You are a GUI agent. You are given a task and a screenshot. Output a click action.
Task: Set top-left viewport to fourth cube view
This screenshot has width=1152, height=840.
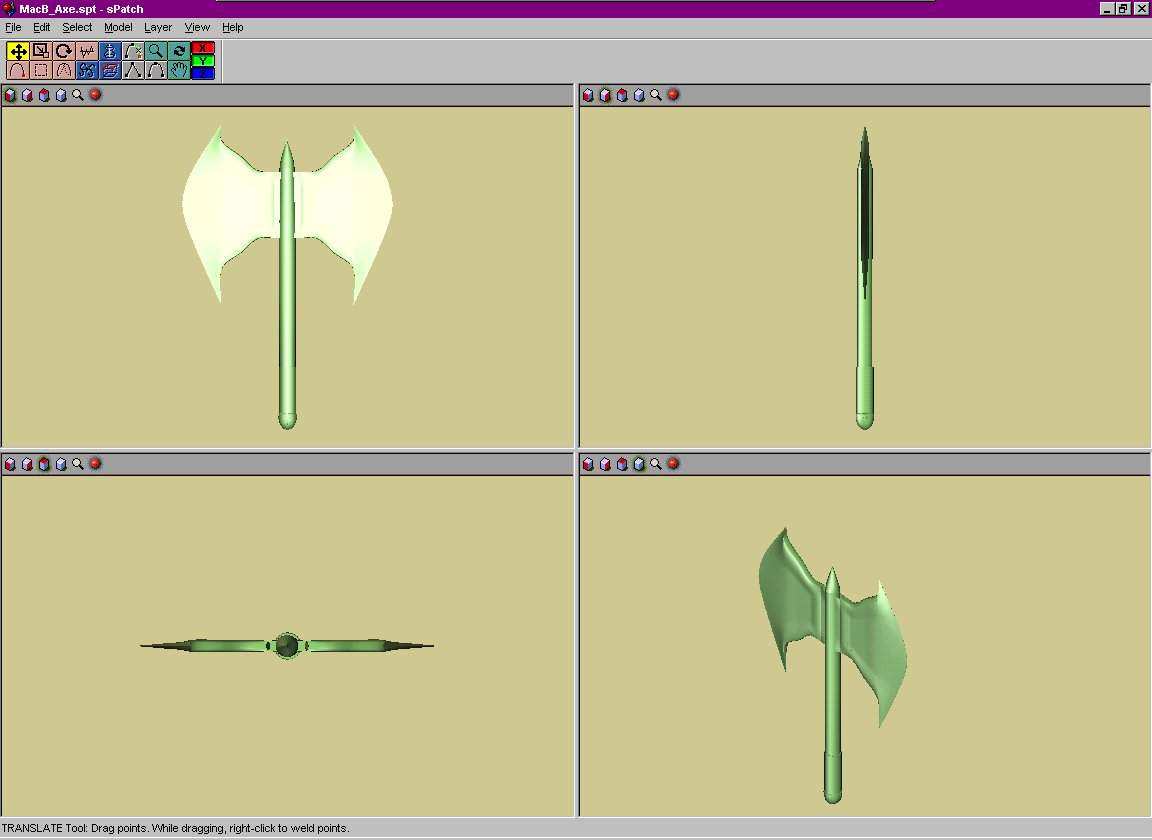pyautogui.click(x=61, y=95)
